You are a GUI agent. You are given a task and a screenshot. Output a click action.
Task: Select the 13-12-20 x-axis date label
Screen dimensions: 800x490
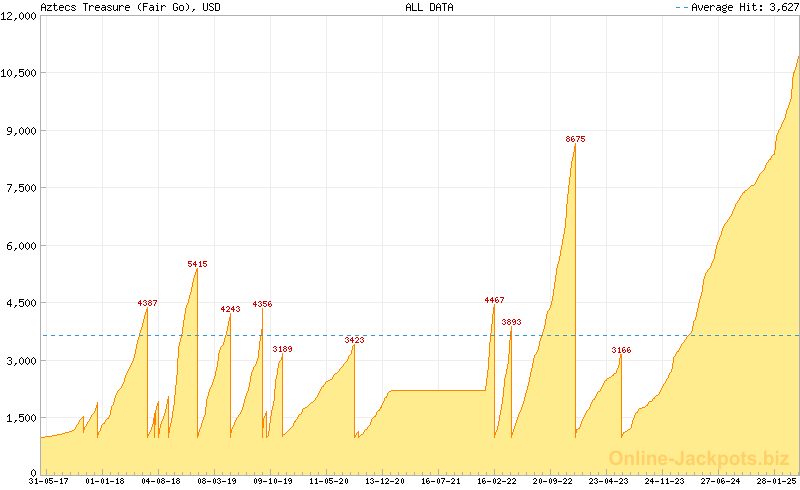(385, 481)
